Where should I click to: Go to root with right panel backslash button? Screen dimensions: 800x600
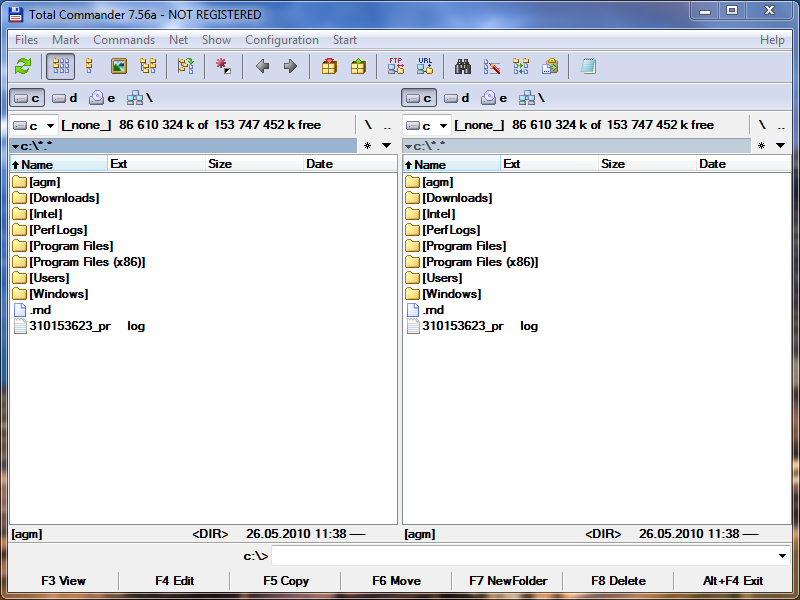(x=762, y=126)
